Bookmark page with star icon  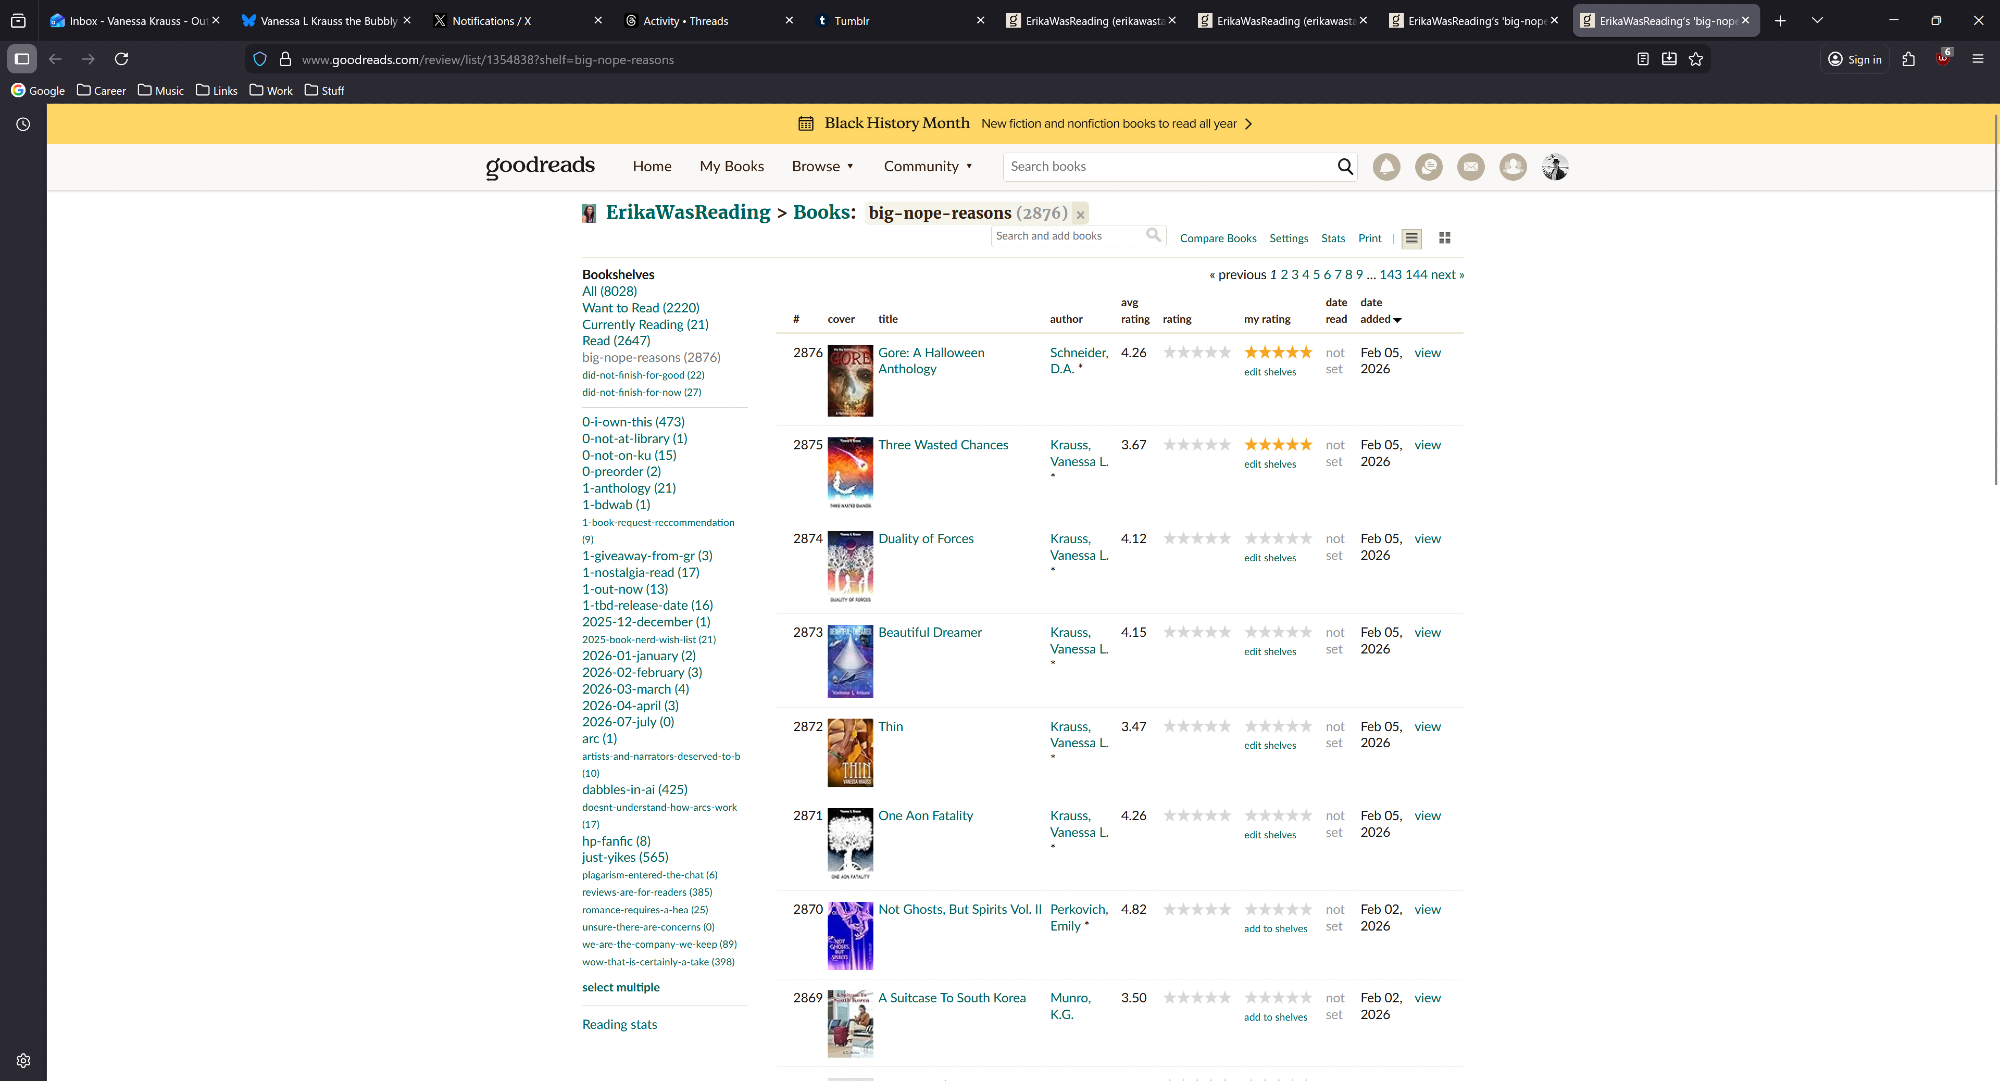[1696, 59]
